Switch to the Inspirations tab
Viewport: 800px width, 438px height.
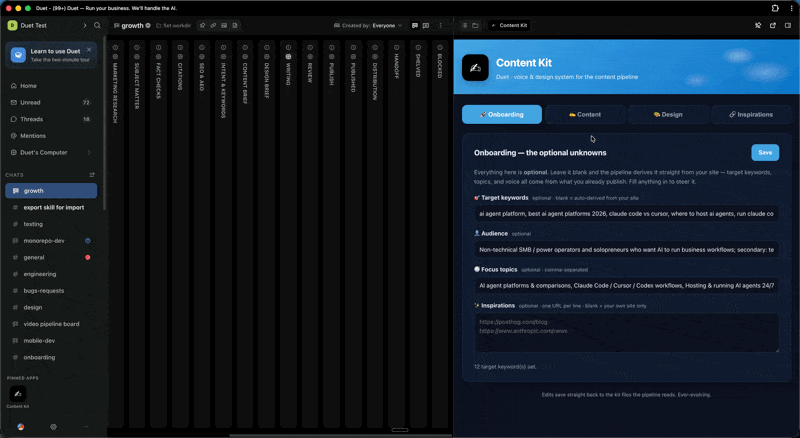(751, 114)
